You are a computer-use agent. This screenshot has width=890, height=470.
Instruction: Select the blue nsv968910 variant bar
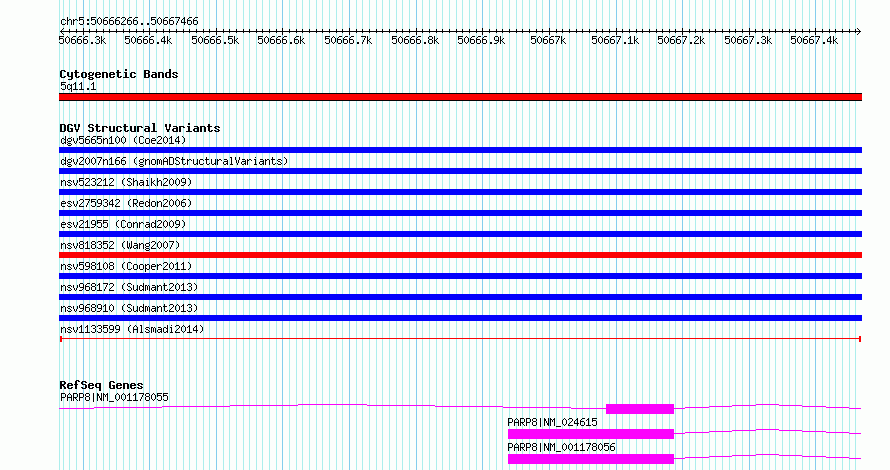click(x=460, y=318)
